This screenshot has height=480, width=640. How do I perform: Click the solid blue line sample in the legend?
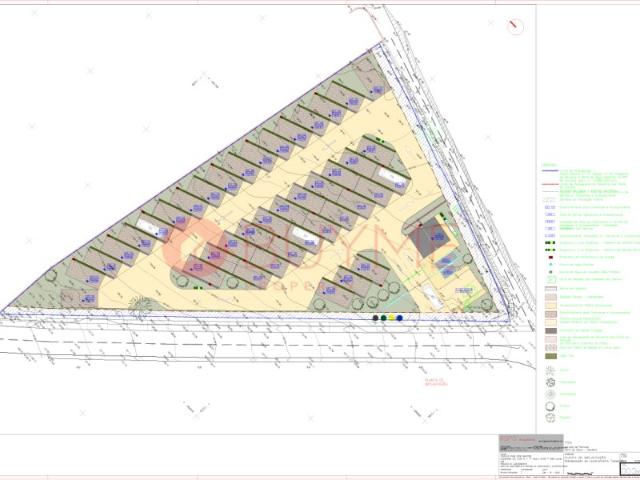coord(550,171)
